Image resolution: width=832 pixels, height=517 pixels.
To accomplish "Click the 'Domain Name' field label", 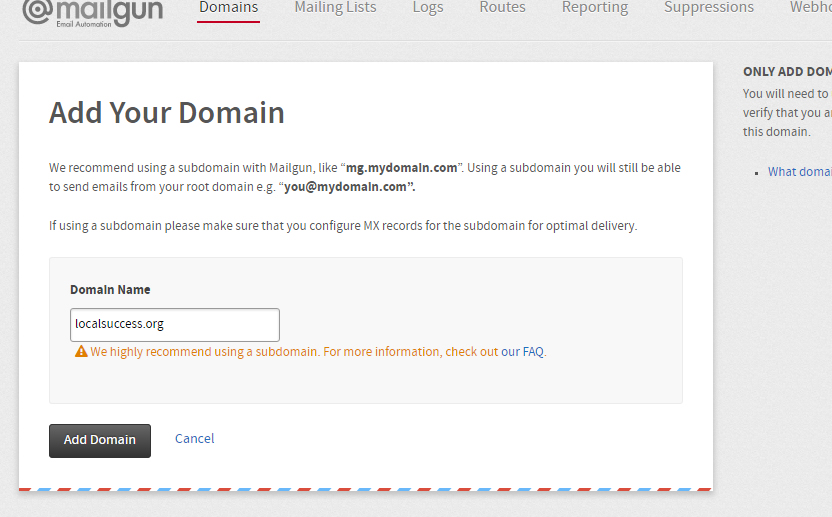I will point(110,290).
